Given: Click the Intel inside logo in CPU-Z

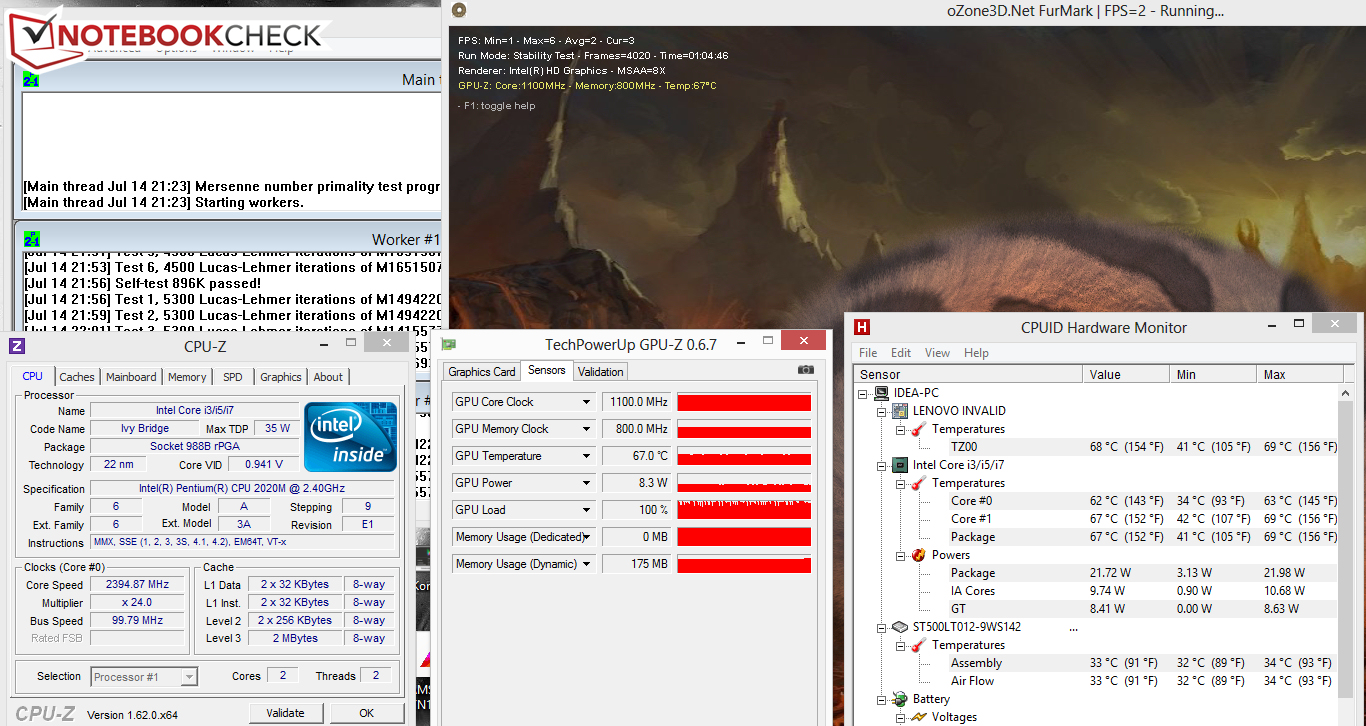Looking at the screenshot, I should click(350, 437).
